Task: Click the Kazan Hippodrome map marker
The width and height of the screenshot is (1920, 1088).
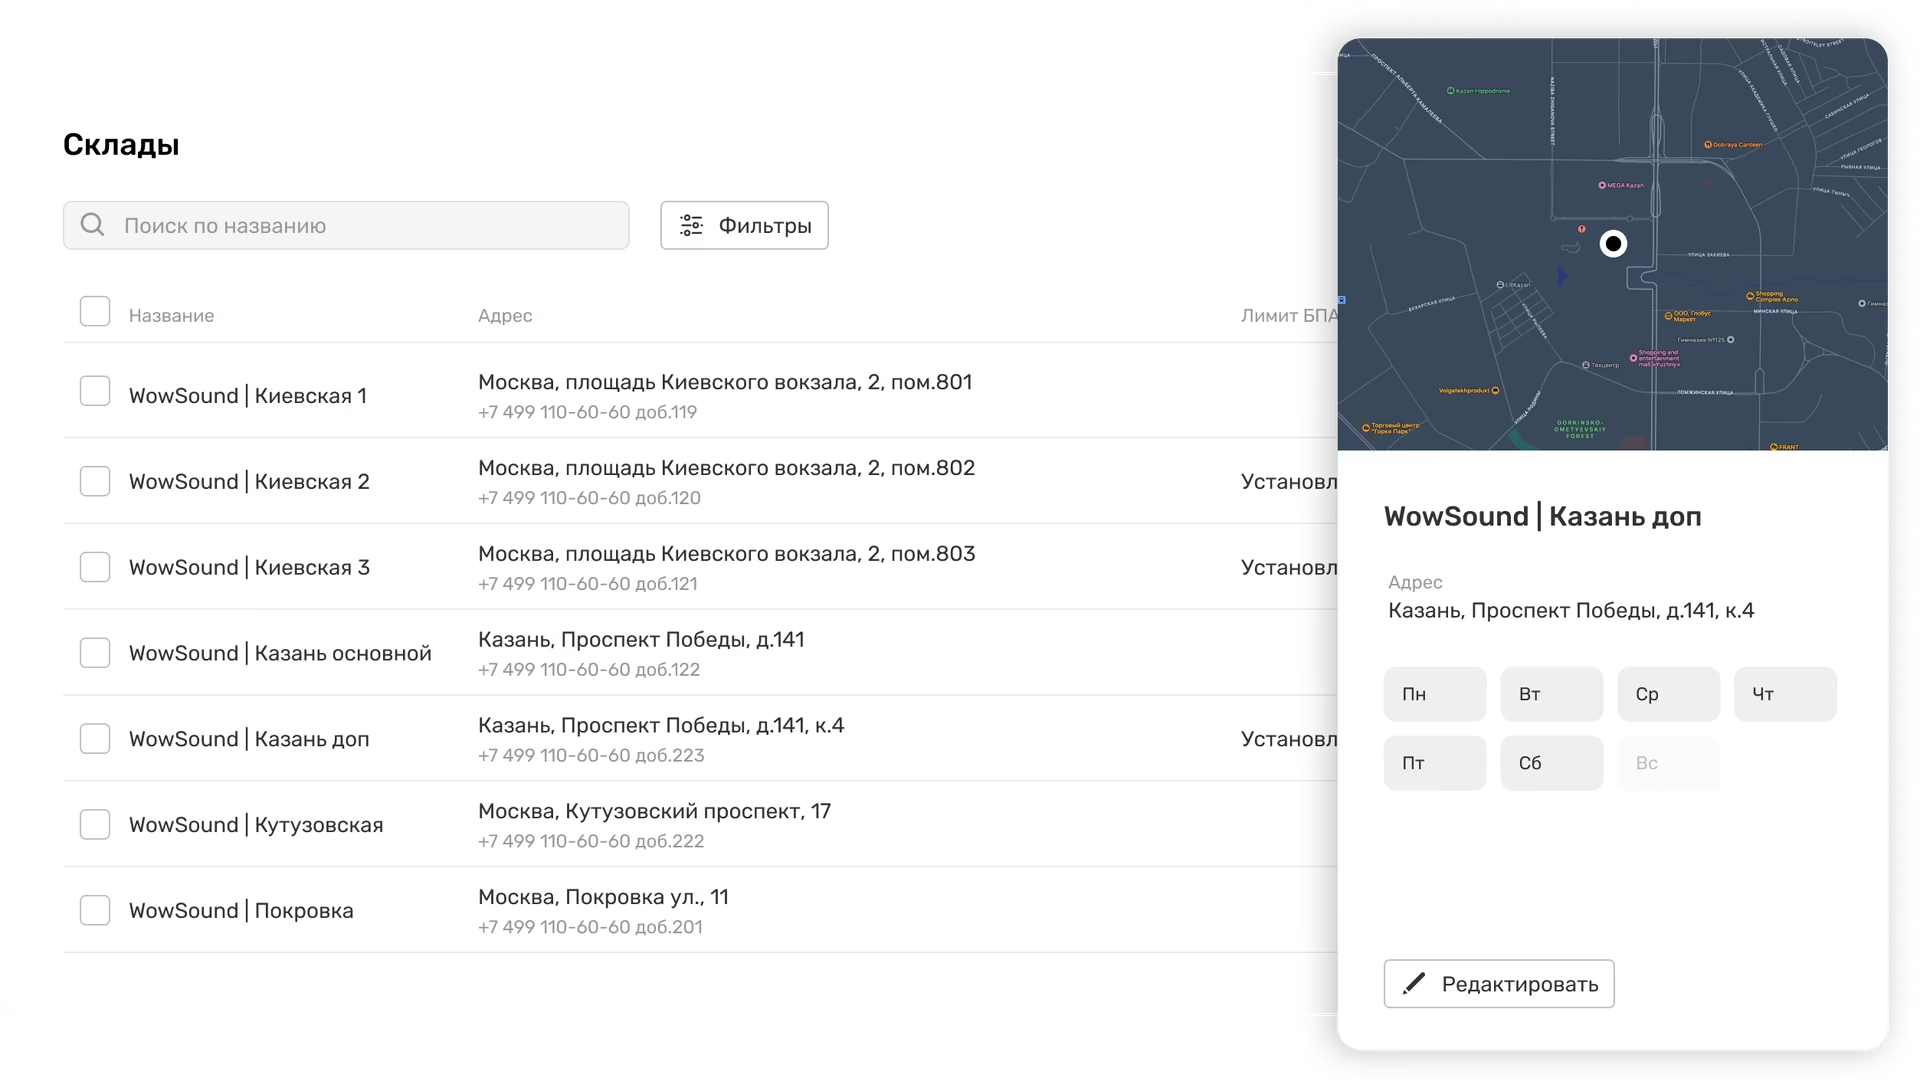Action: pos(1451,91)
